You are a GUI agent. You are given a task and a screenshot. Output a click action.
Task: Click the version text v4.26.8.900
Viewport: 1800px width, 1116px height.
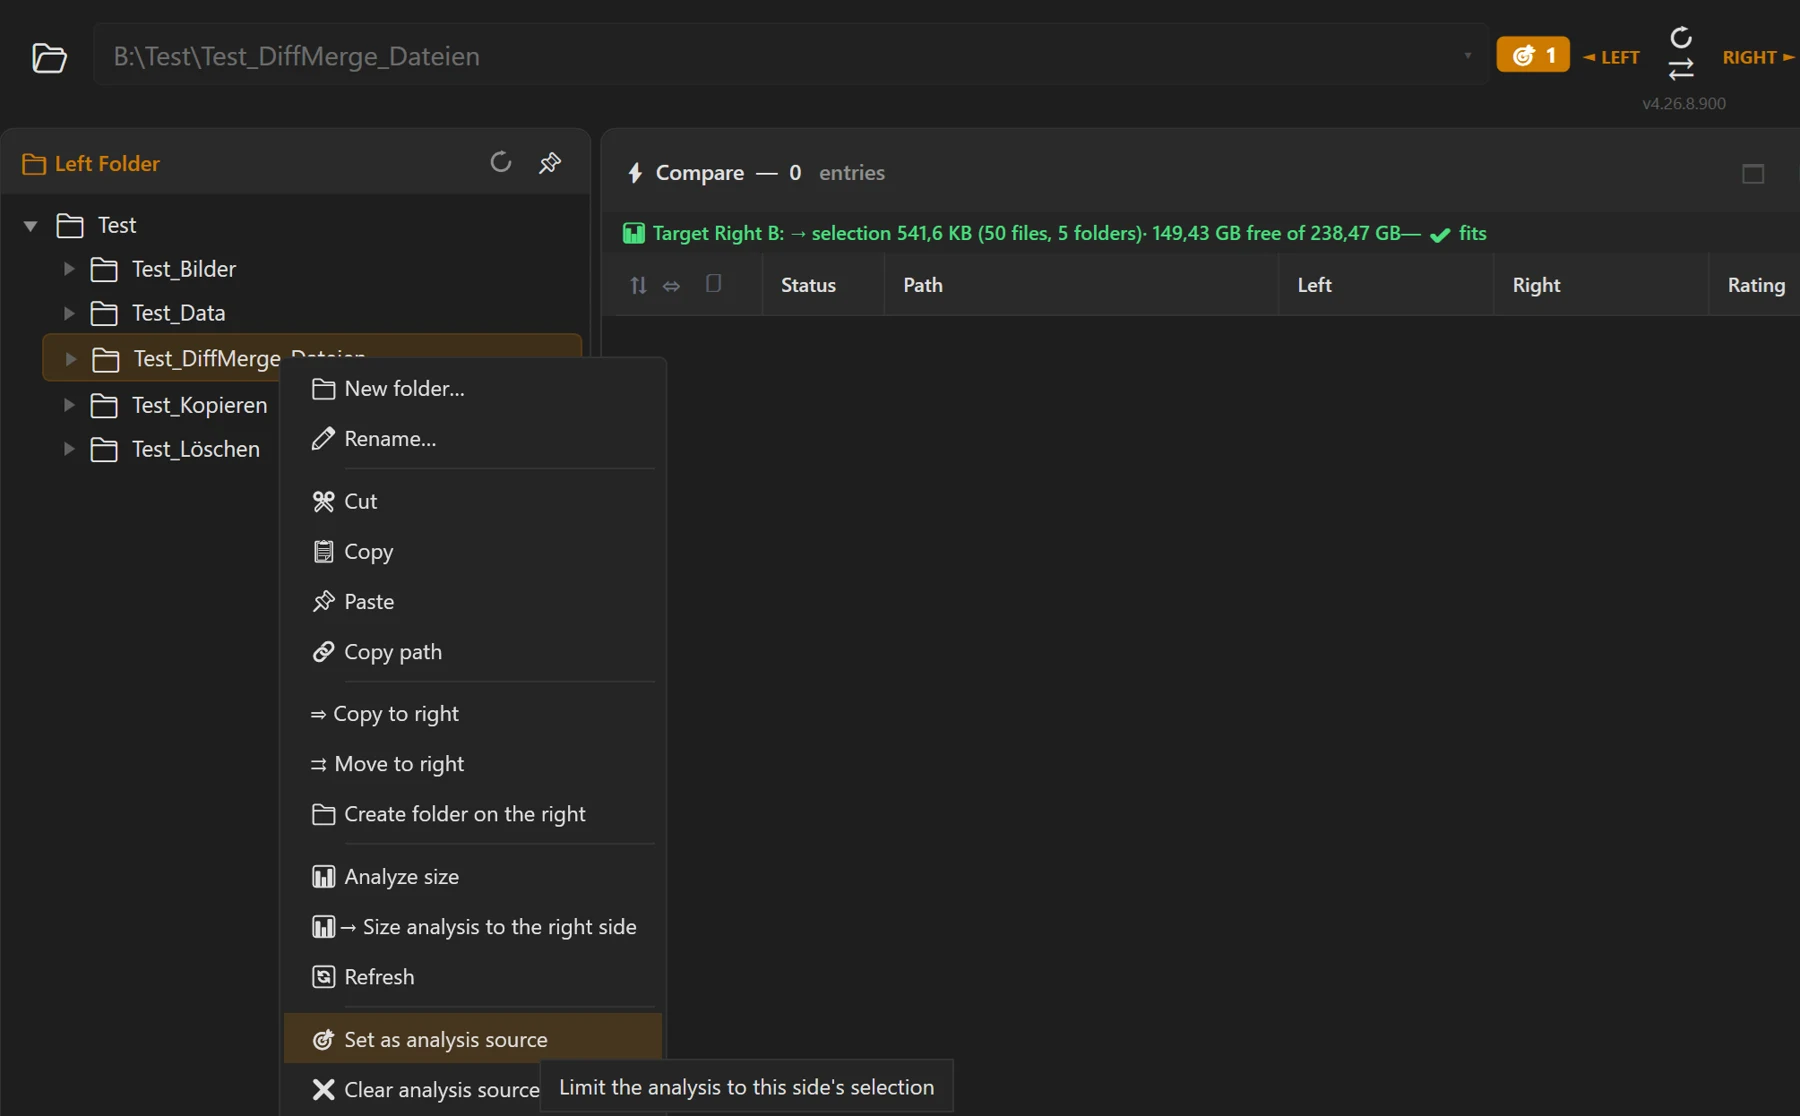(x=1684, y=103)
